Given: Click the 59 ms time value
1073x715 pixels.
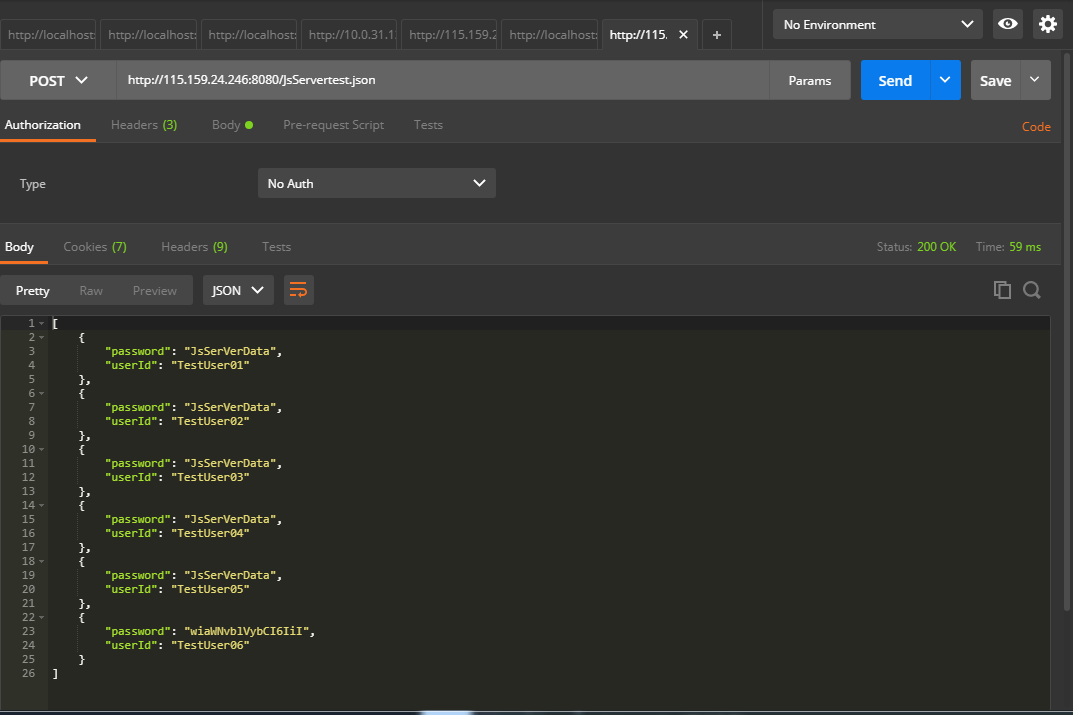Looking at the screenshot, I should click(x=1025, y=246).
